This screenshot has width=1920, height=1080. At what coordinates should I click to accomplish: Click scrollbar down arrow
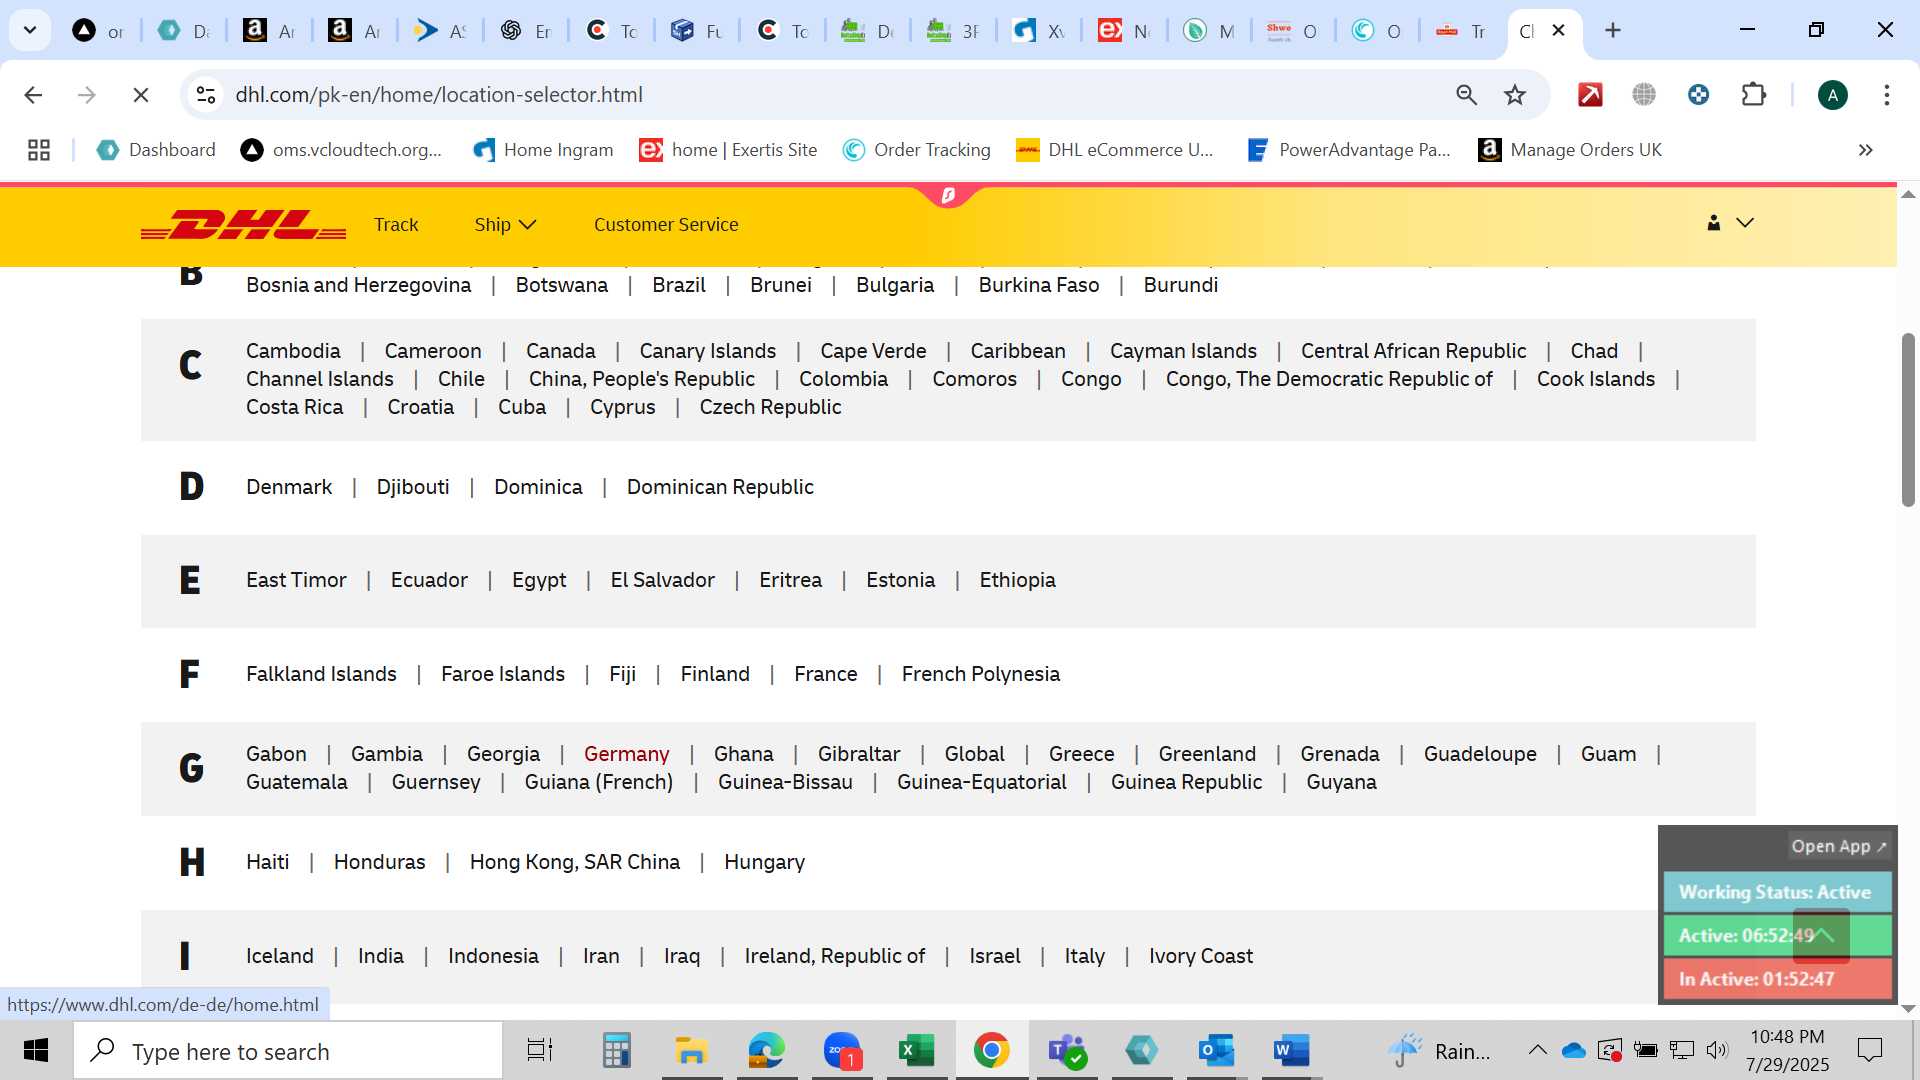1907,1009
